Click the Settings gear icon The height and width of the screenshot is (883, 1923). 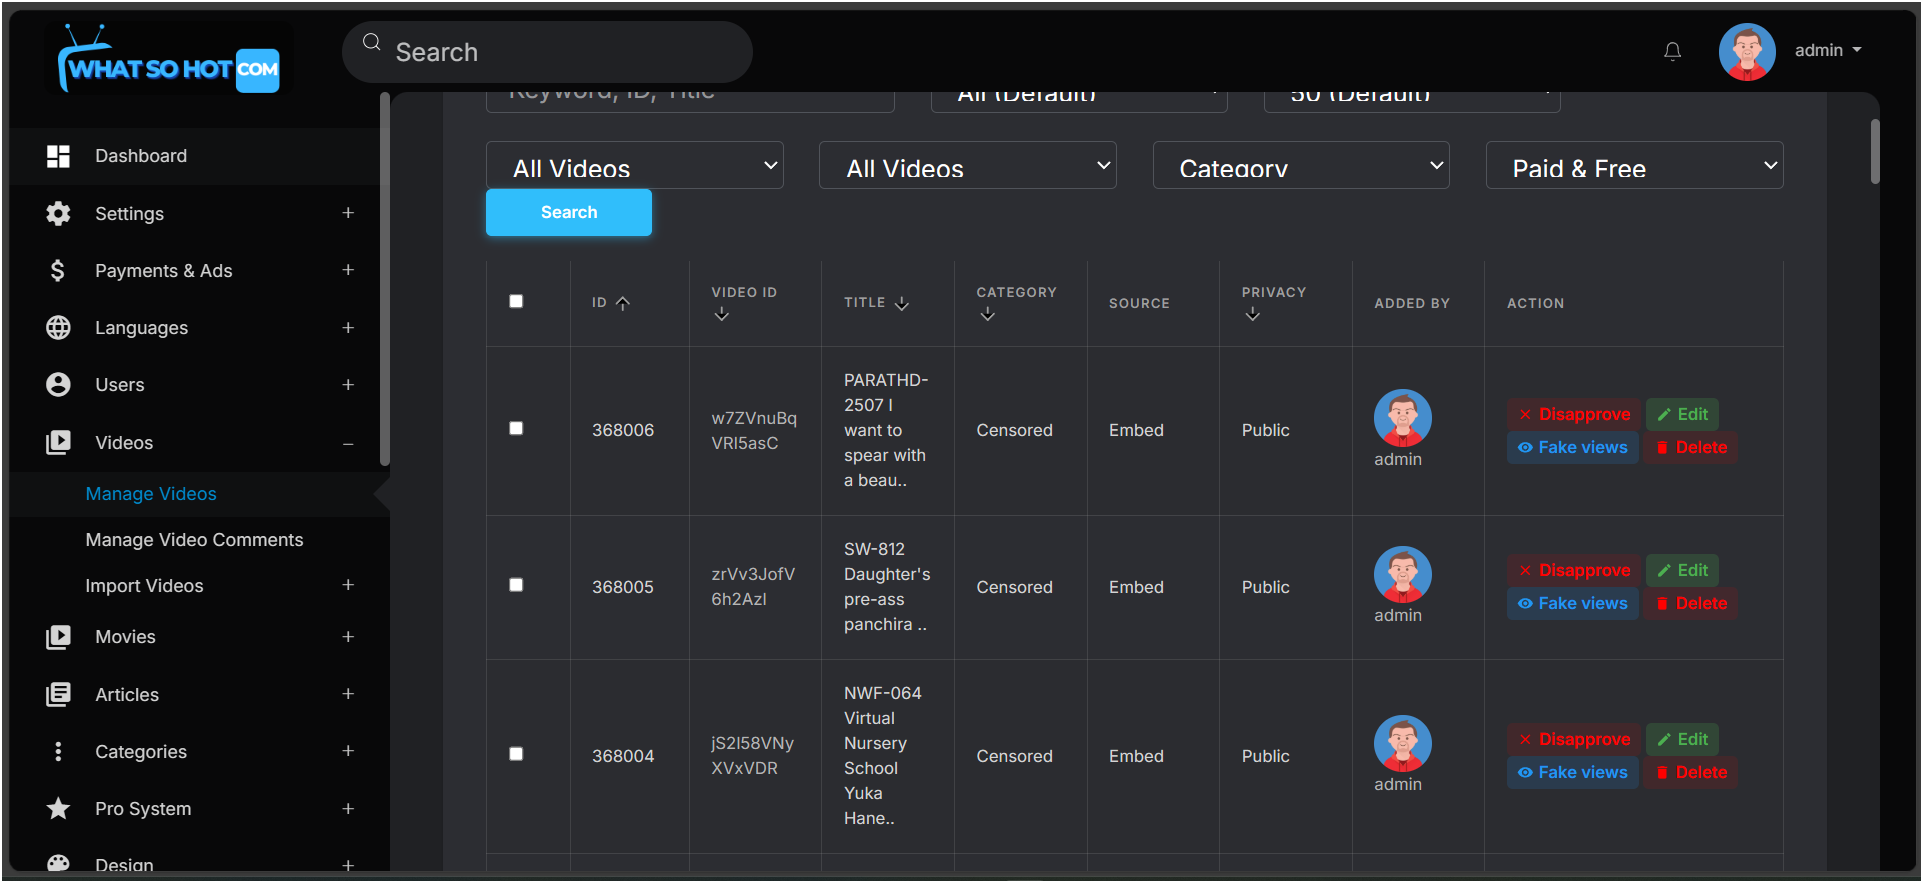[x=58, y=213]
